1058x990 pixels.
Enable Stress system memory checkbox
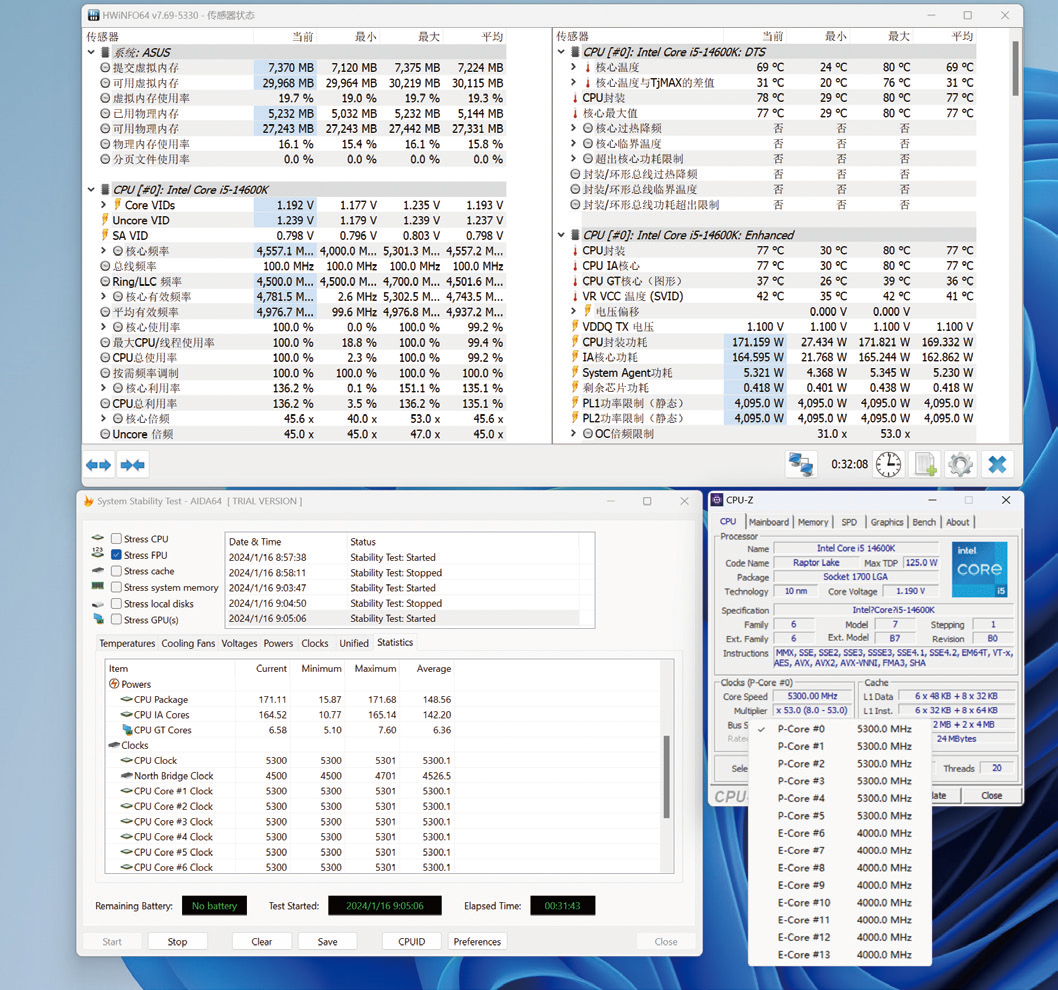(117, 587)
